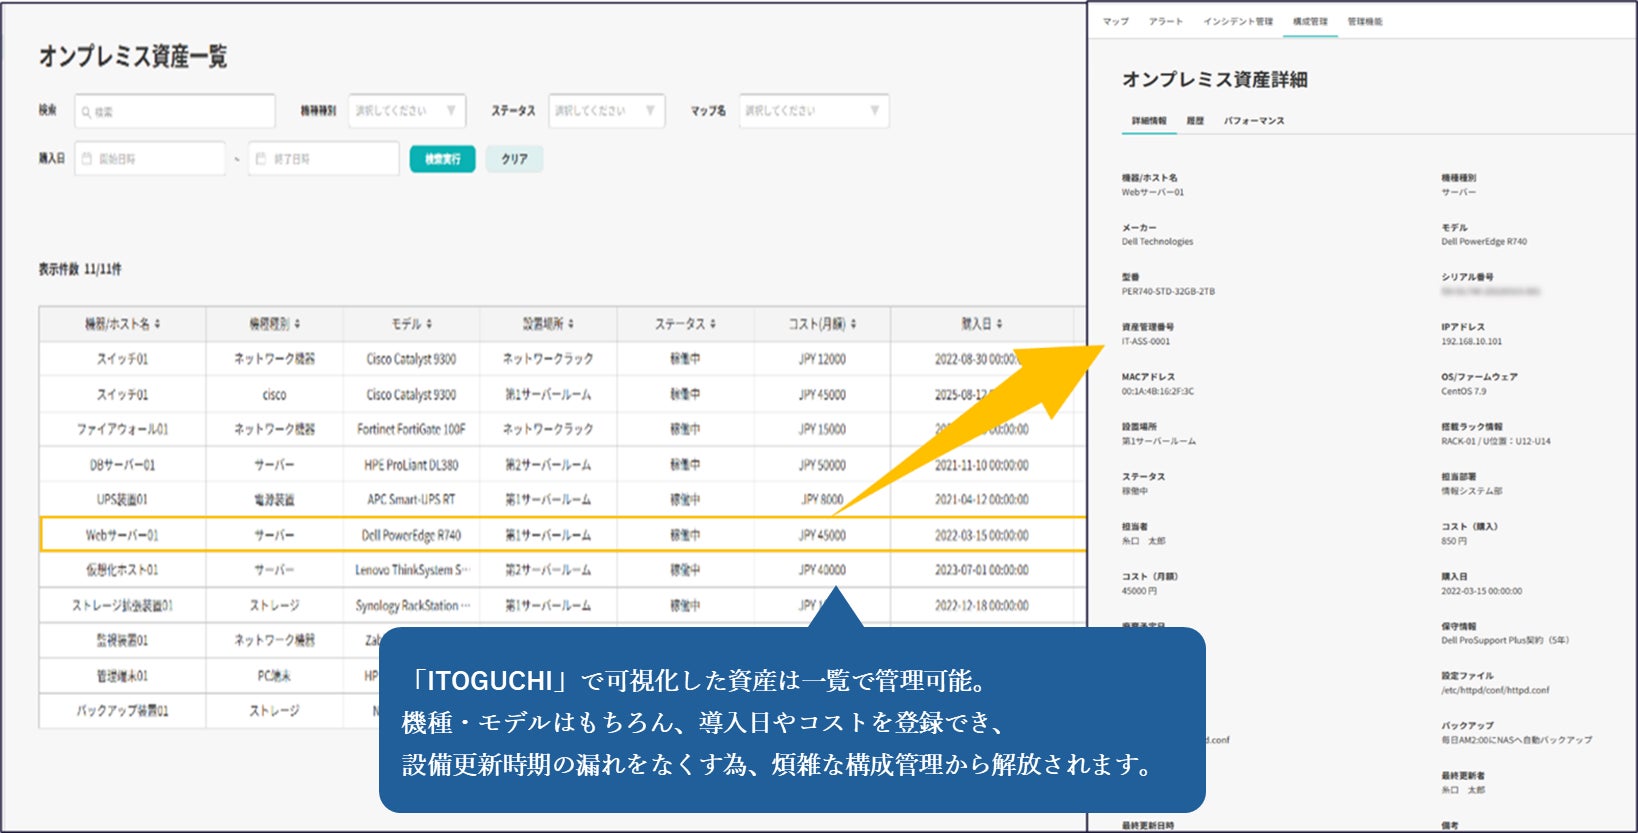Viewport: 1638px width, 833px height.
Task: Expand the ステータス filter dropdown
Action: (607, 110)
